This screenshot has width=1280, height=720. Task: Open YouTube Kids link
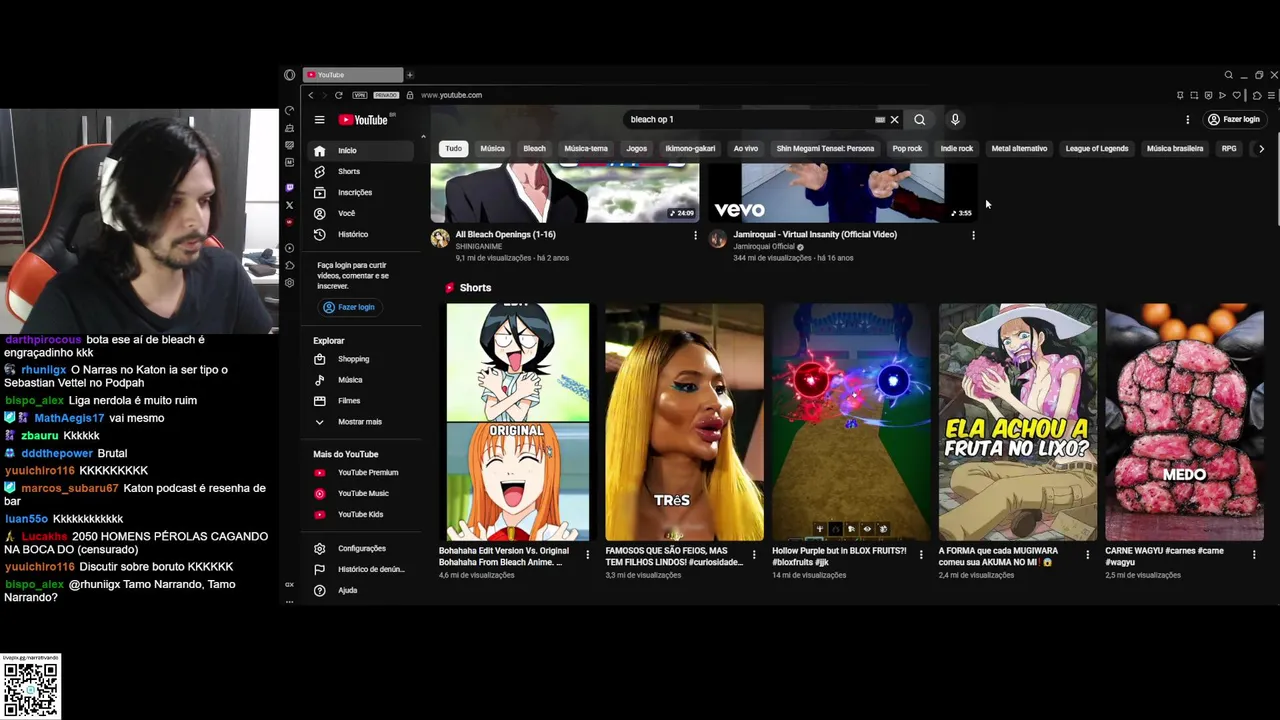(x=362, y=514)
